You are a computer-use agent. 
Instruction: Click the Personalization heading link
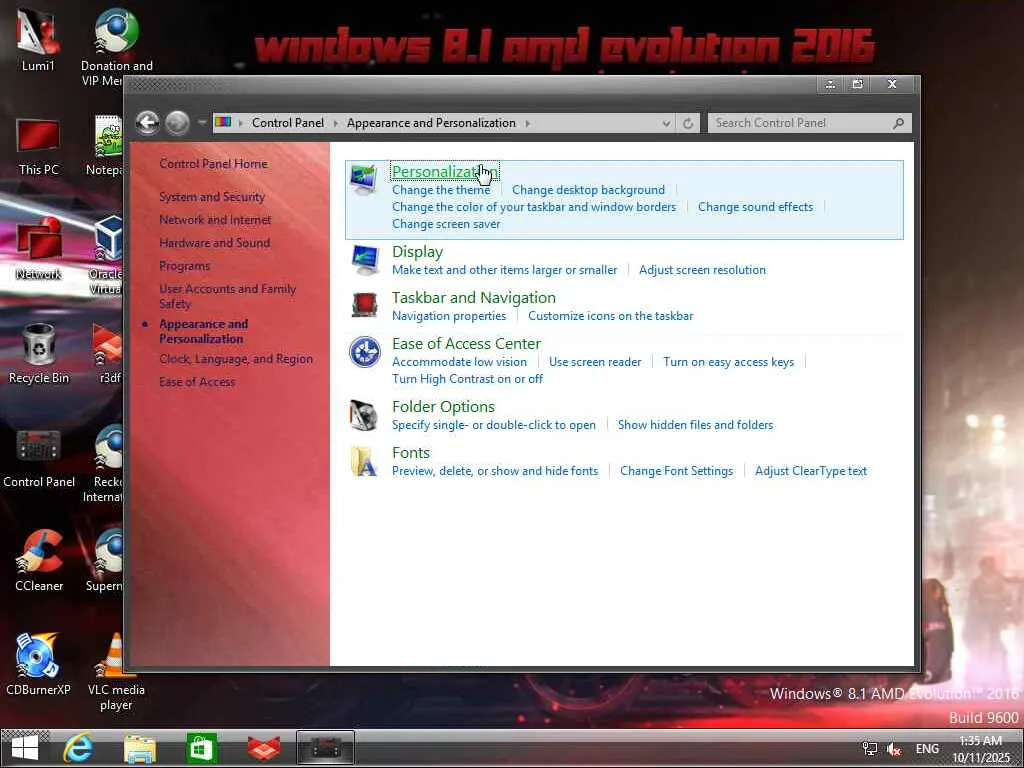[445, 172]
